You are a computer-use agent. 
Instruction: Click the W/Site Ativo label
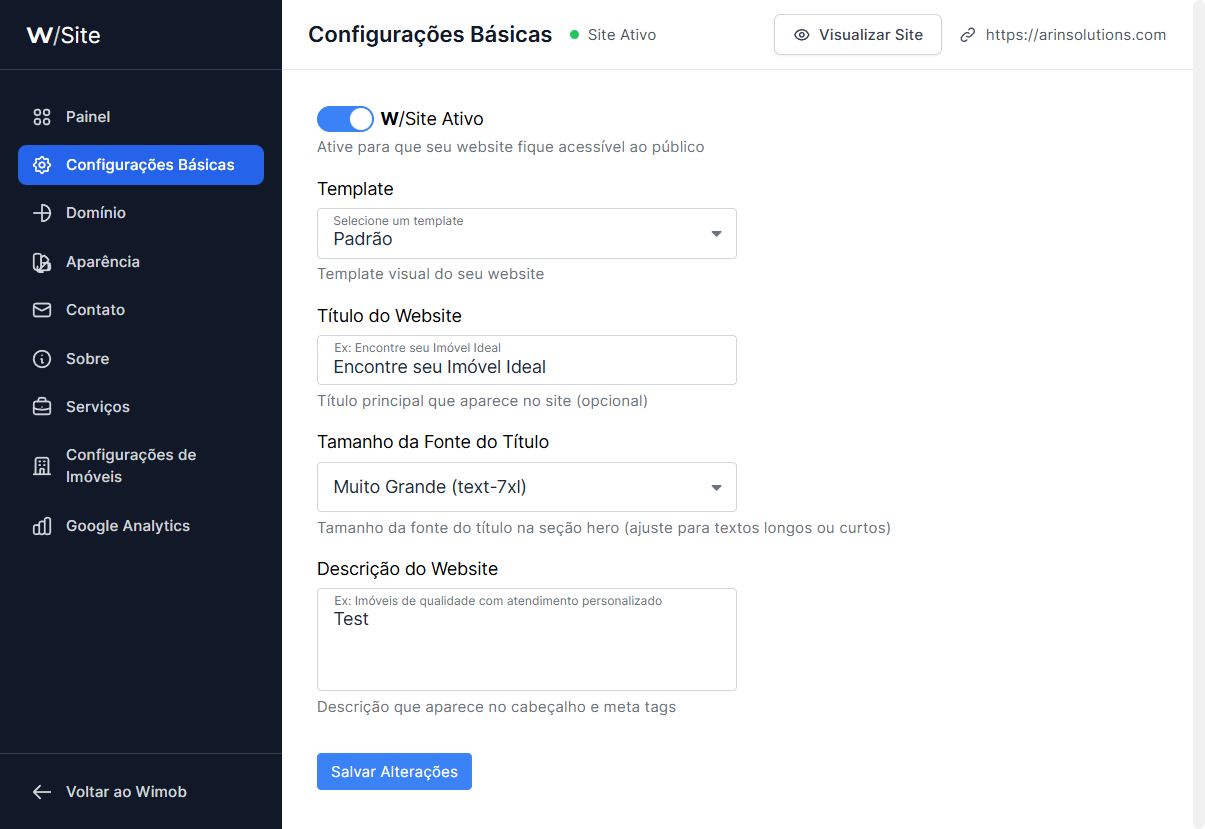432,119
